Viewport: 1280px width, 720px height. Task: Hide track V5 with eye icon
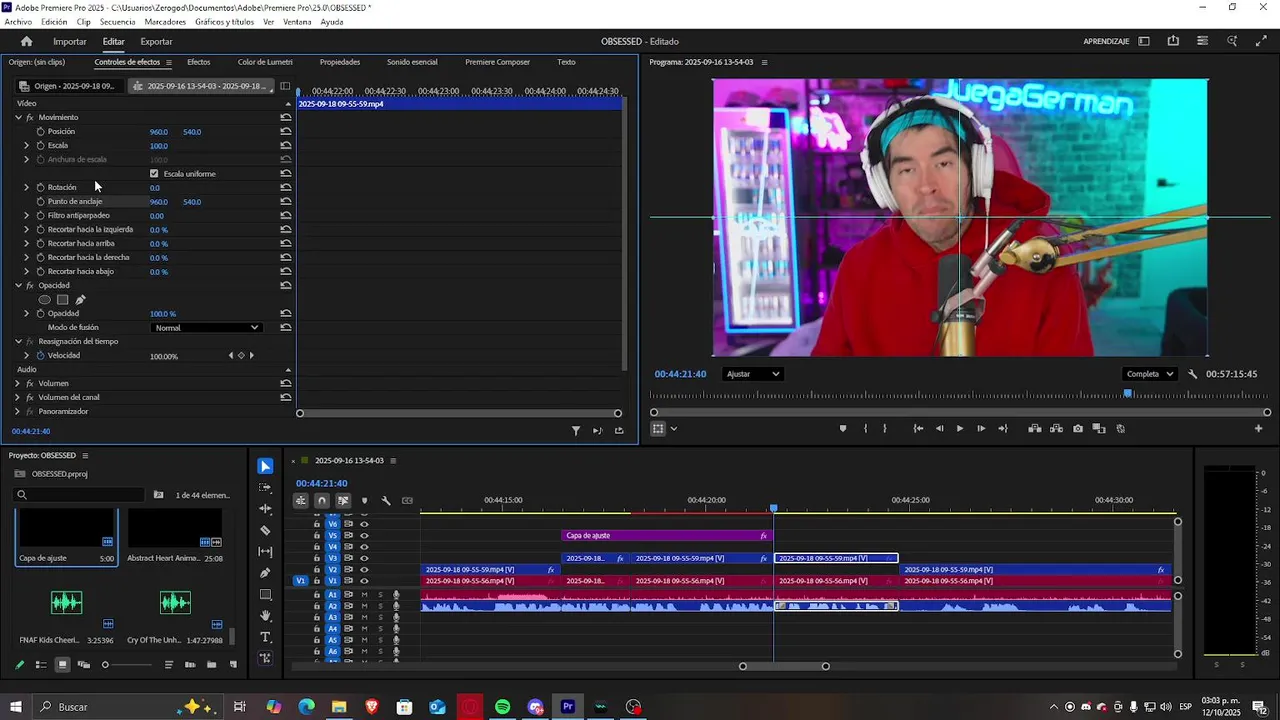coord(364,535)
